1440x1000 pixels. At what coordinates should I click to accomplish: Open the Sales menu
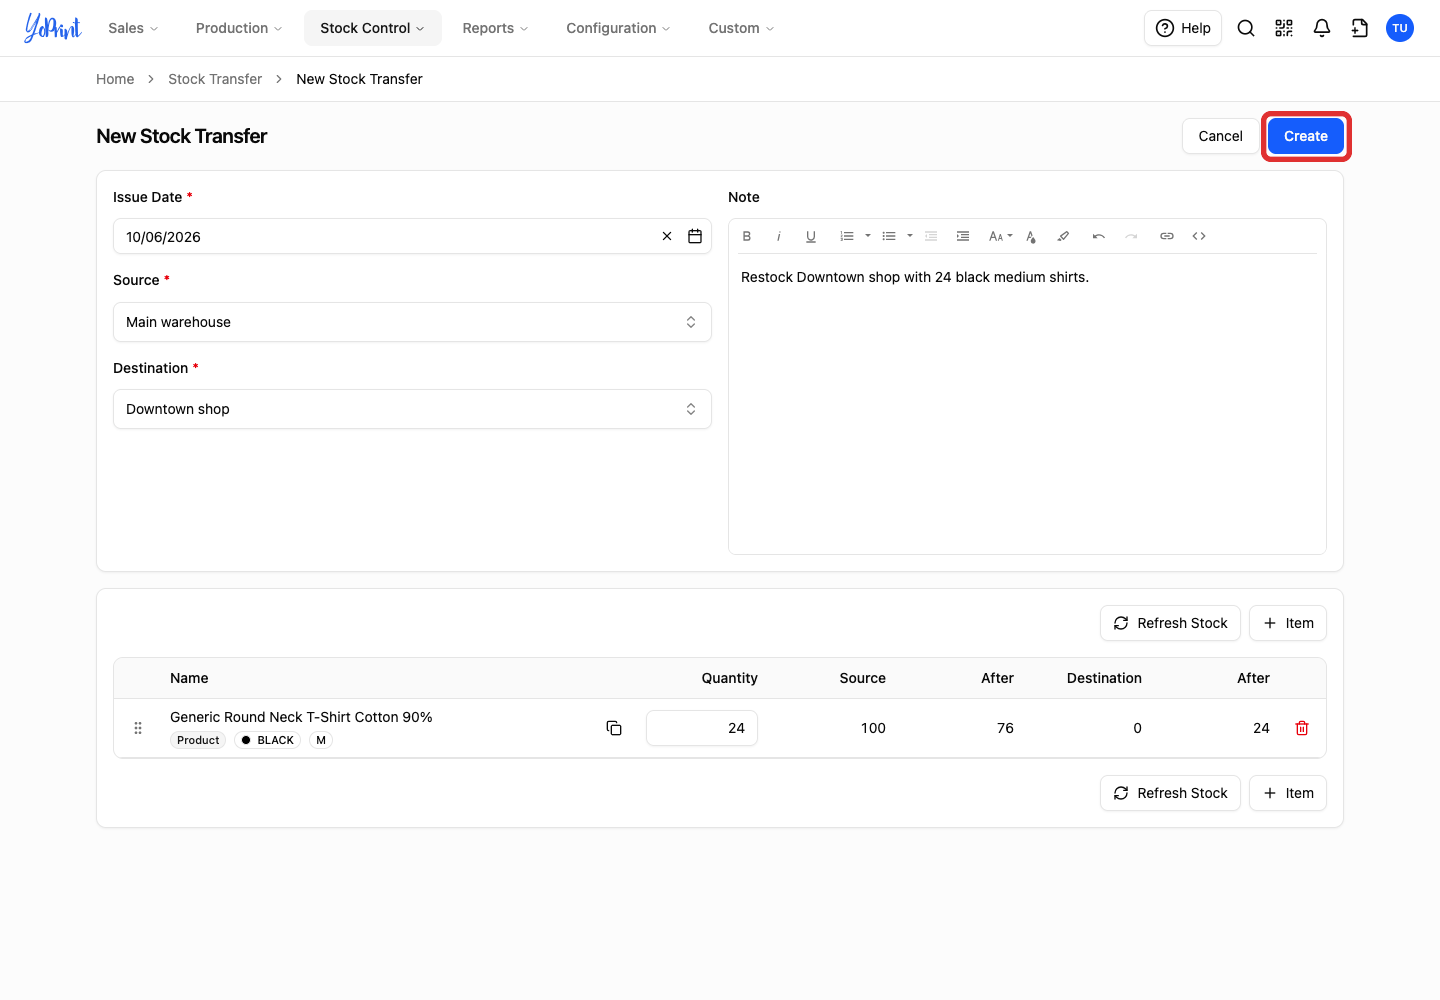133,28
